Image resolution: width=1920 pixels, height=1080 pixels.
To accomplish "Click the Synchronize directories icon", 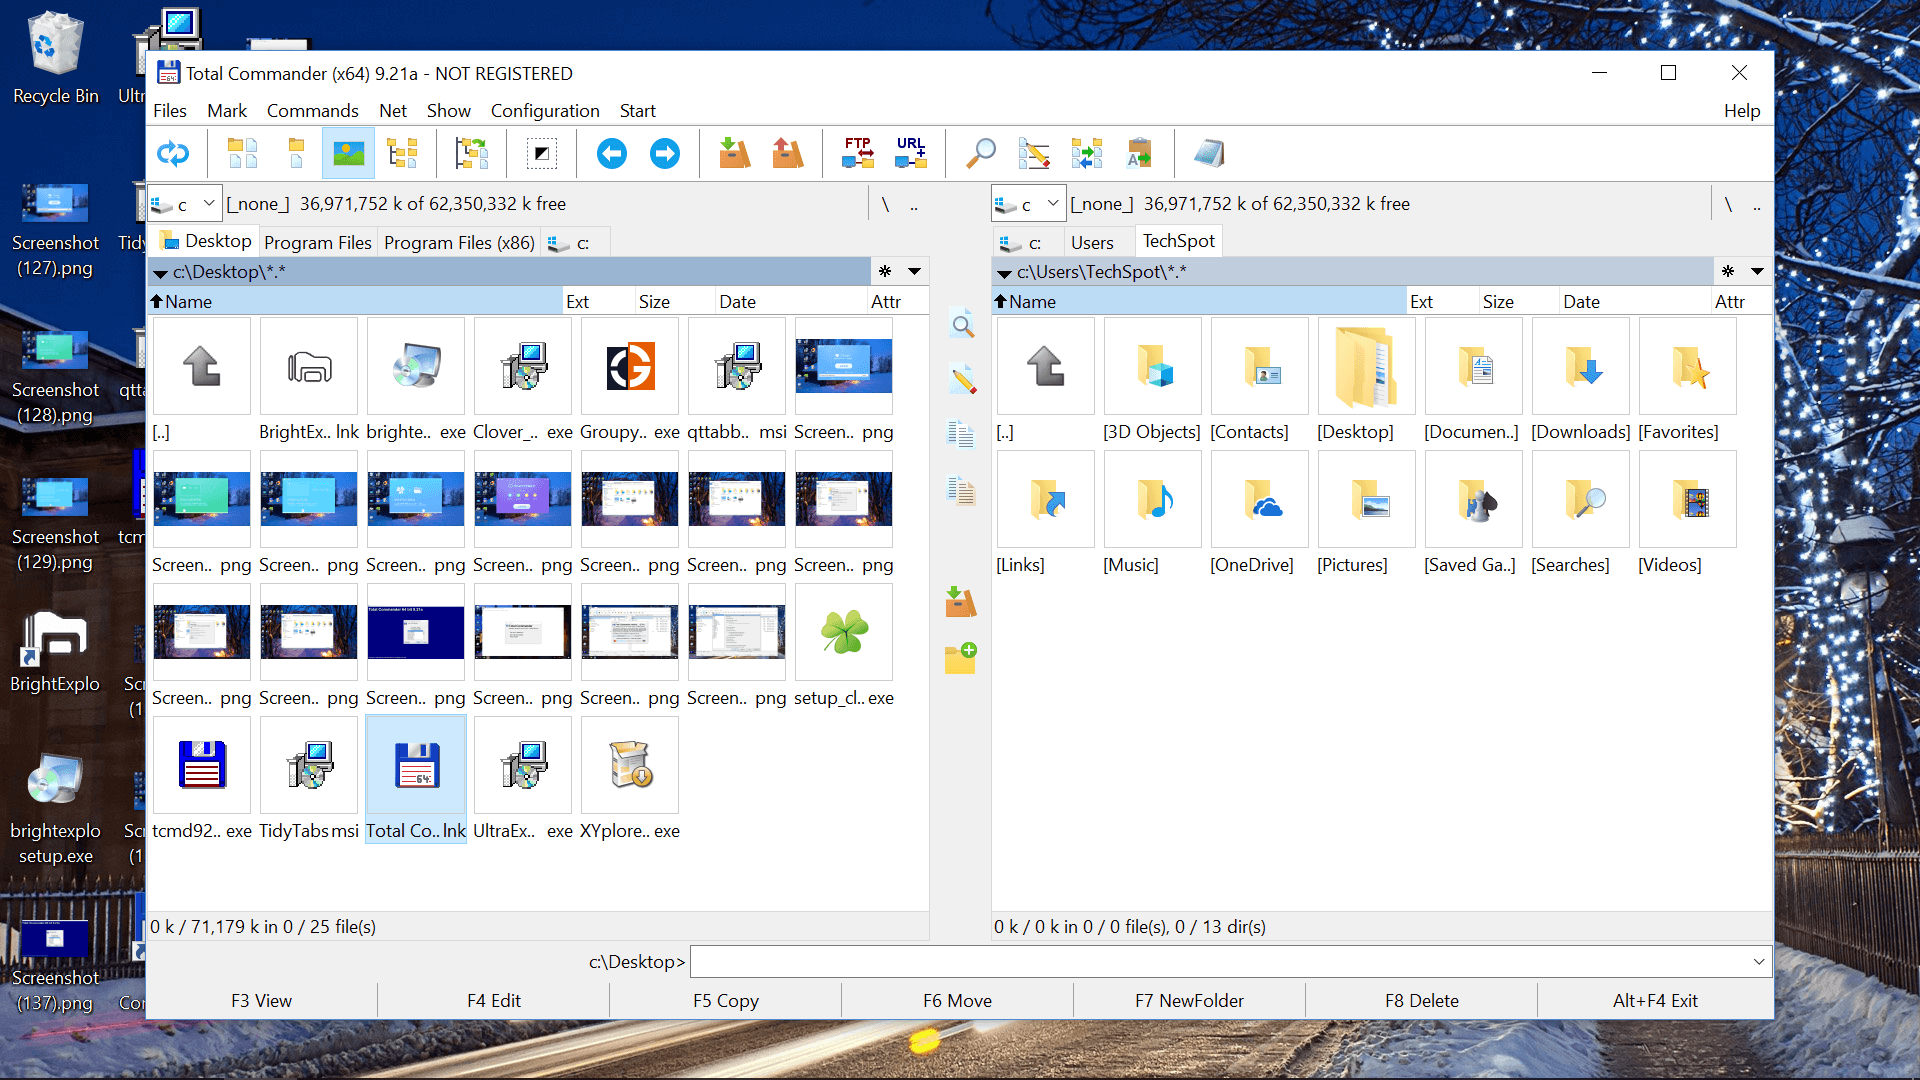I will pyautogui.click(x=1087, y=154).
